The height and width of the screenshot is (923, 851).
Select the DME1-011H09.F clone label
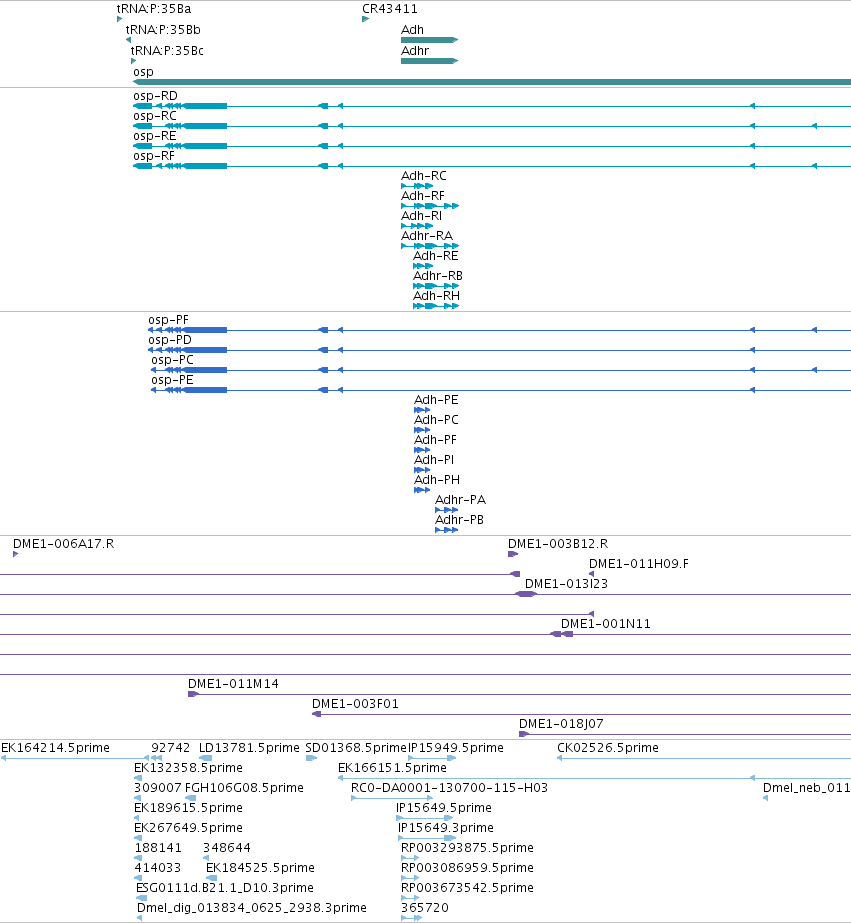(x=639, y=564)
